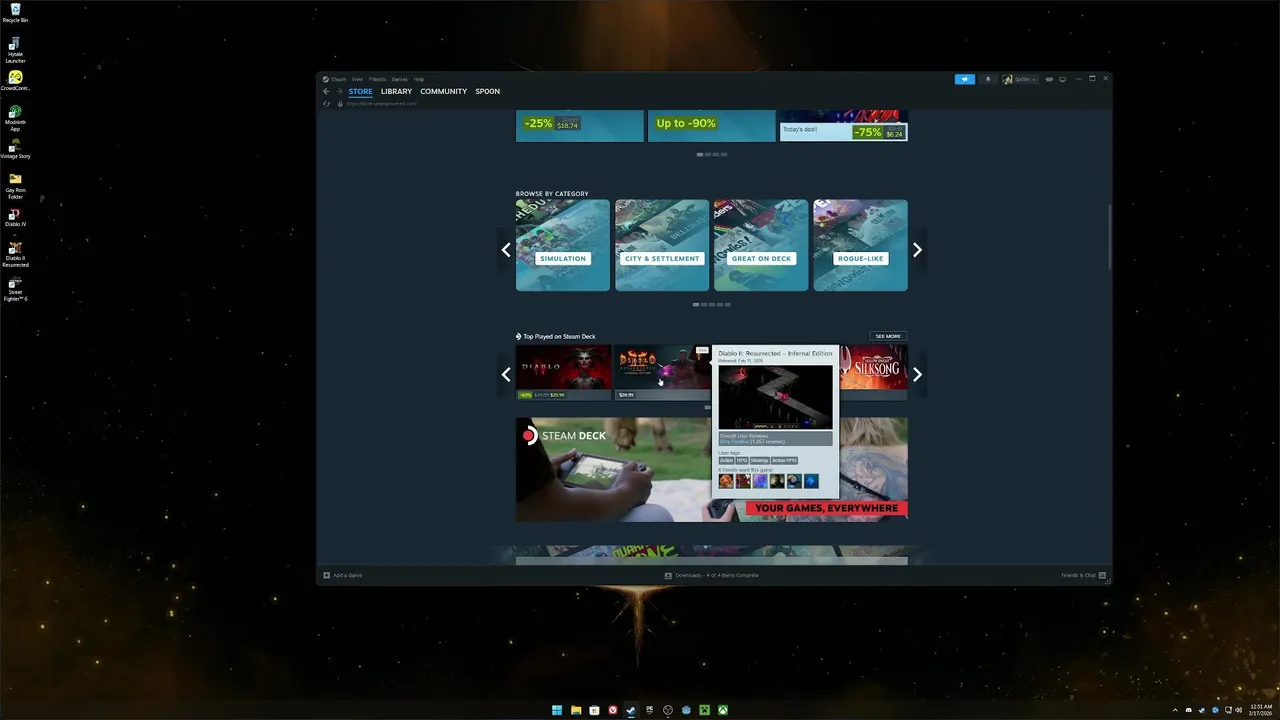Open Downloads status in Steam footer
This screenshot has height=720, width=1280.
click(x=711, y=575)
